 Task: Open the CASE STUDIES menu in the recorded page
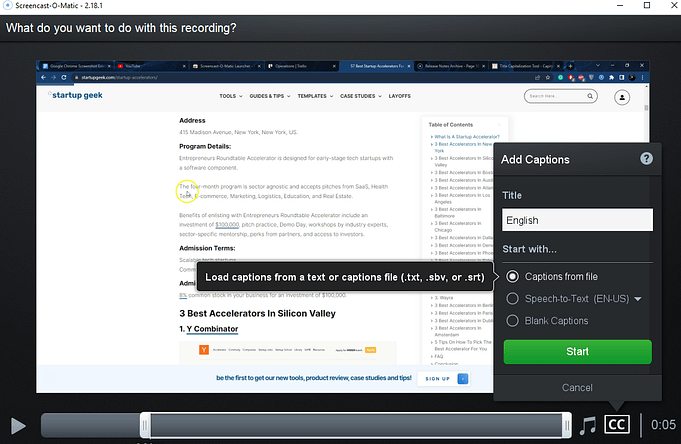tap(361, 96)
